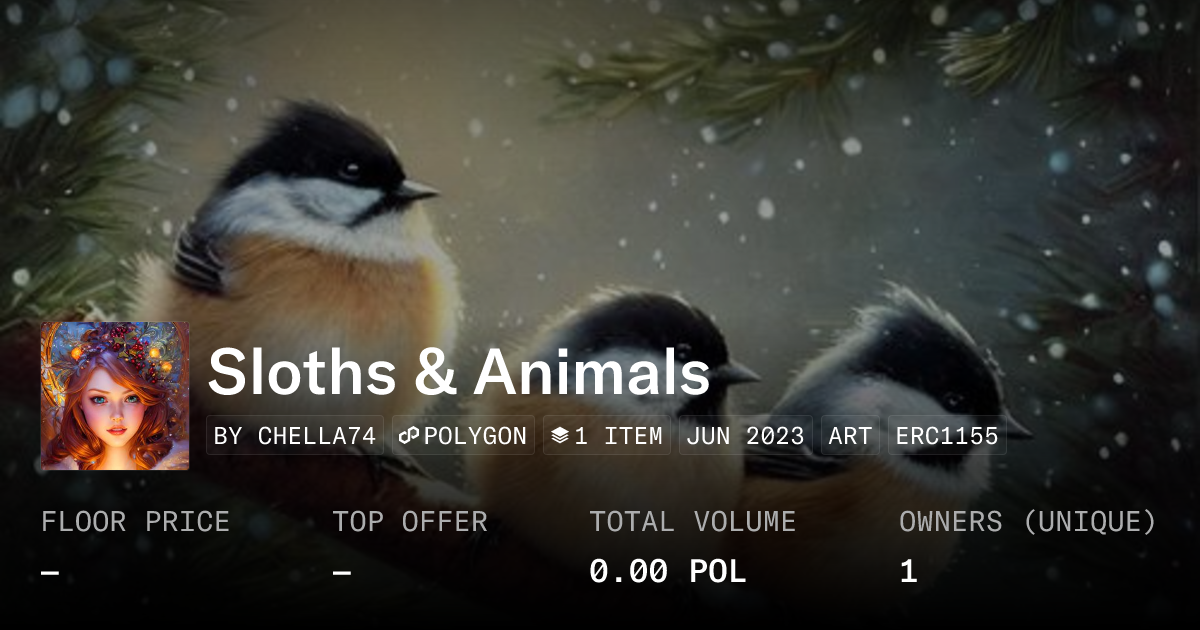Click the 0.00 POL volume value
This screenshot has height=630, width=1200.
[667, 572]
